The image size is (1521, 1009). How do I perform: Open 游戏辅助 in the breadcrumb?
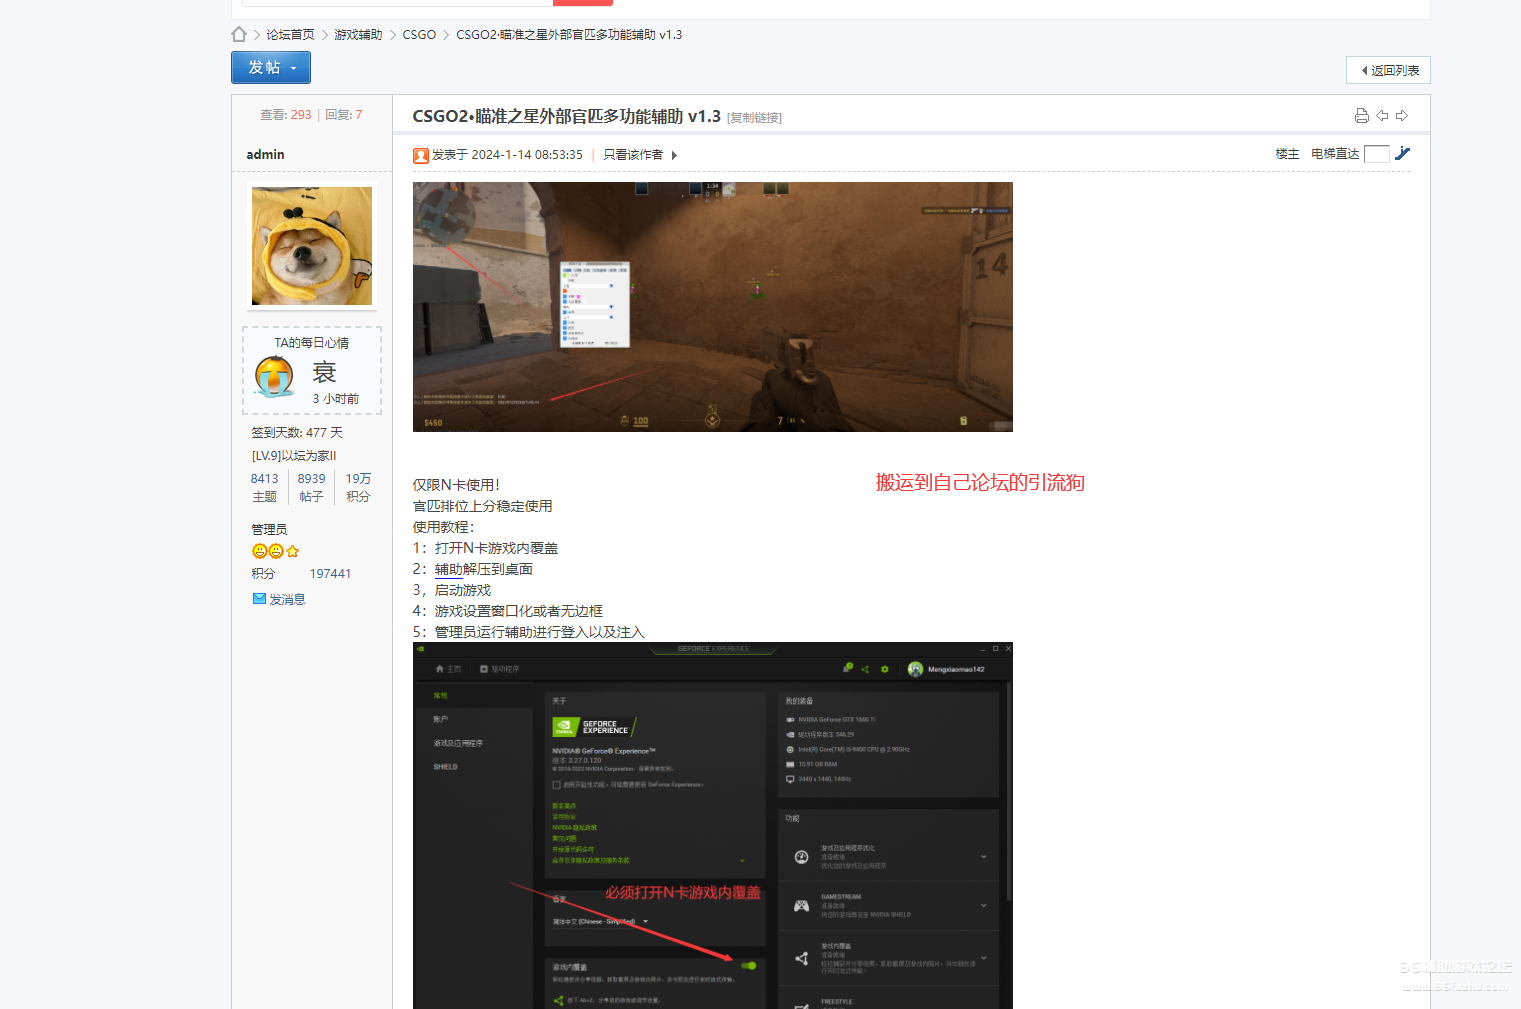(358, 35)
